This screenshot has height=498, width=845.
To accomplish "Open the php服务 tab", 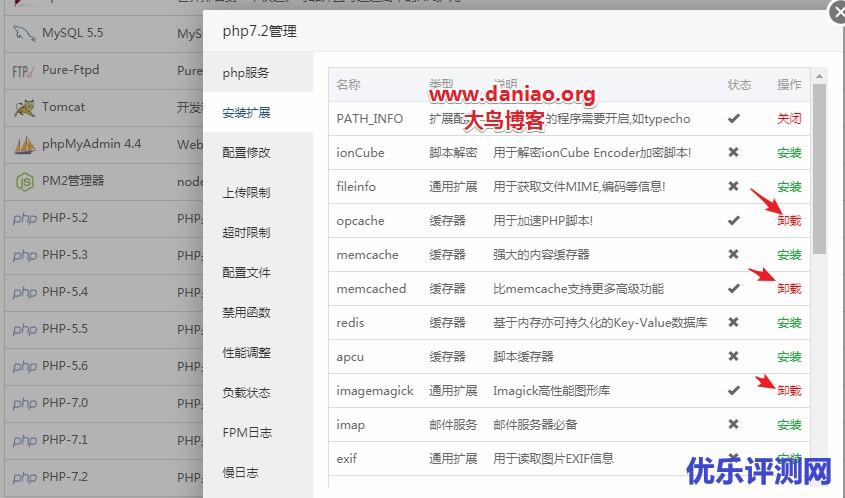I will (245, 73).
